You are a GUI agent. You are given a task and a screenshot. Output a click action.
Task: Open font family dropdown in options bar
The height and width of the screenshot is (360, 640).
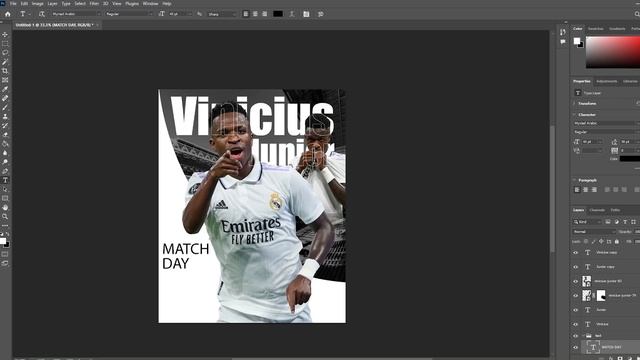pos(76,14)
